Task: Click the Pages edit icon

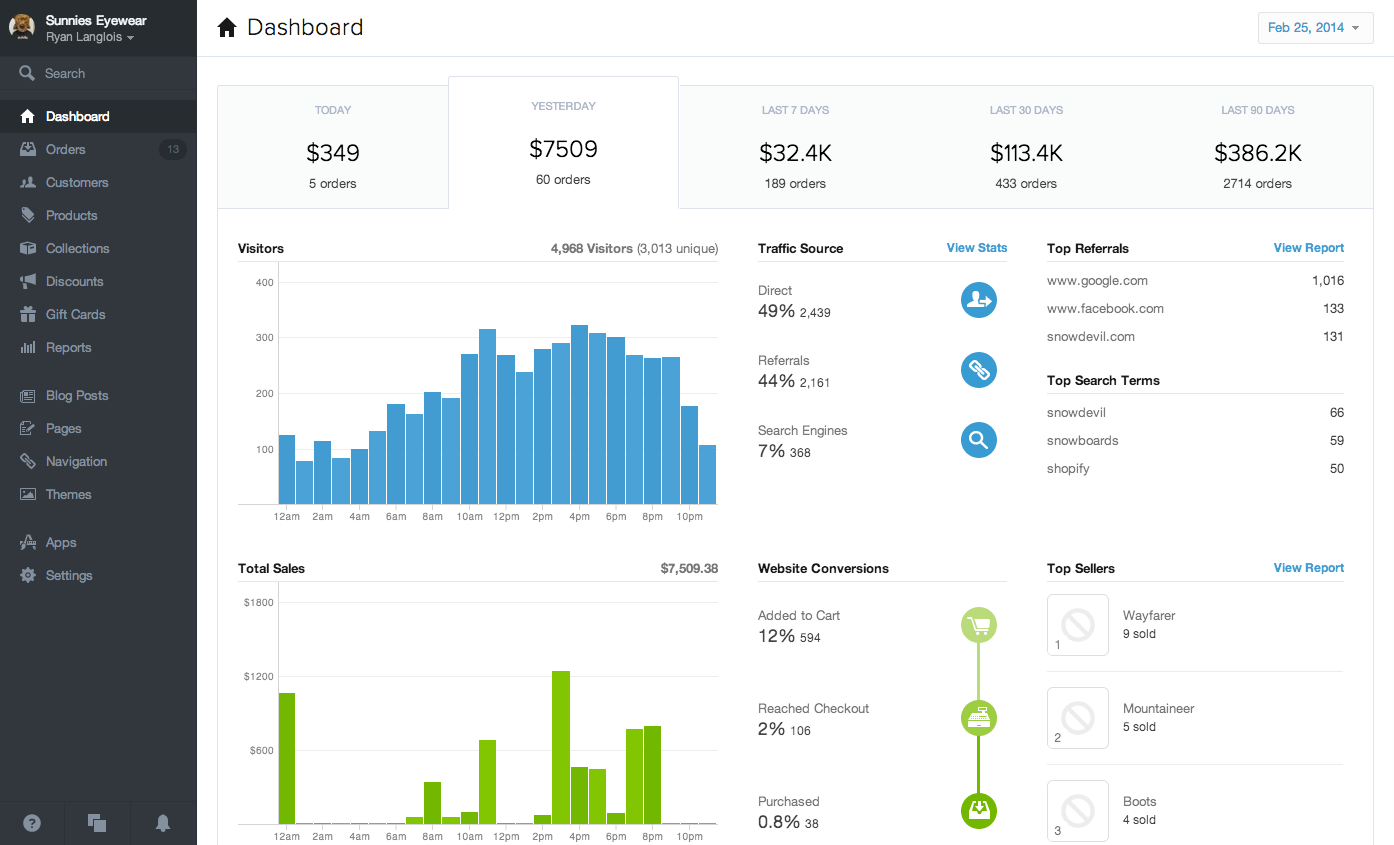Action: tap(27, 428)
